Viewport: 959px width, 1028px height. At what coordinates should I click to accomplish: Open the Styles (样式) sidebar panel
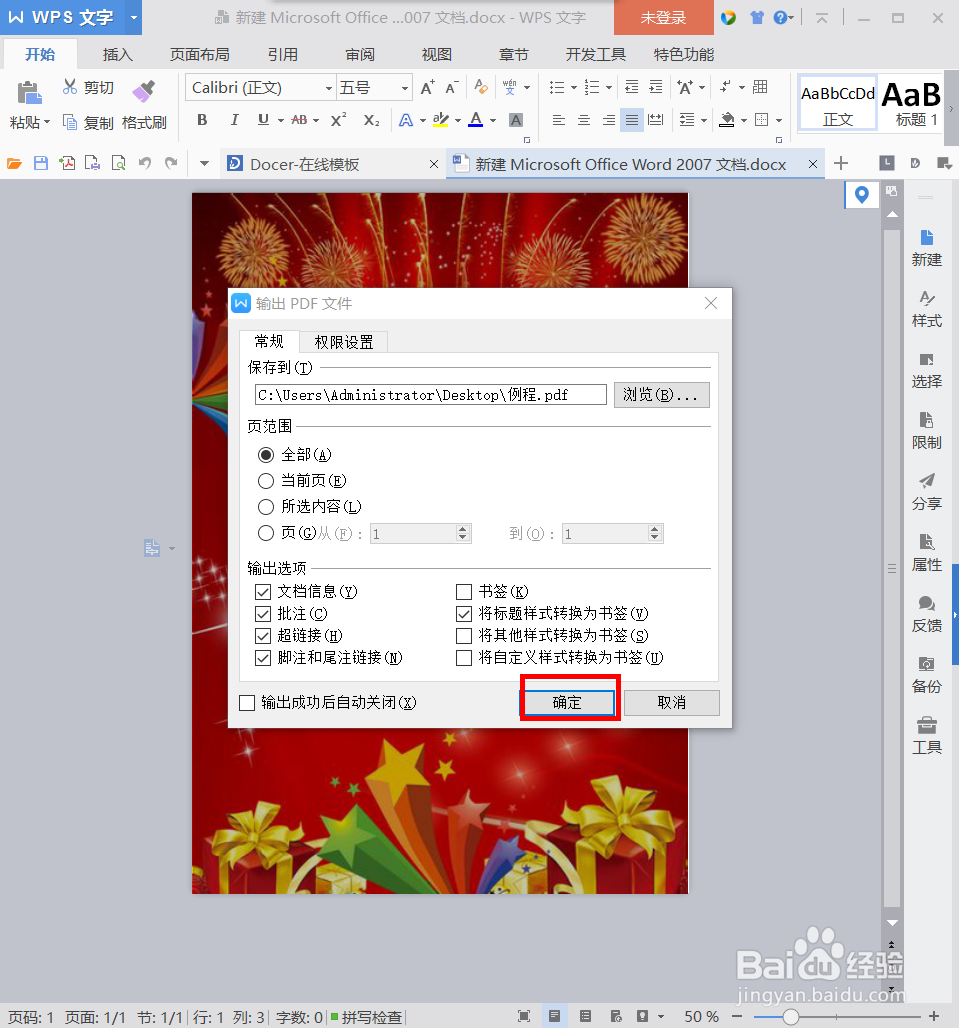pos(926,309)
